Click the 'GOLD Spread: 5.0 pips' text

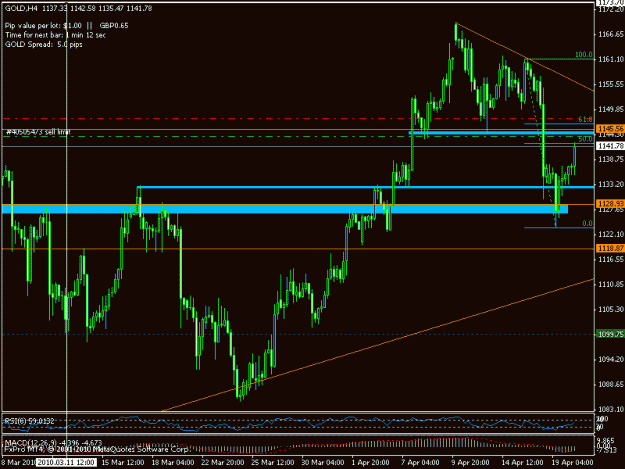43,44
